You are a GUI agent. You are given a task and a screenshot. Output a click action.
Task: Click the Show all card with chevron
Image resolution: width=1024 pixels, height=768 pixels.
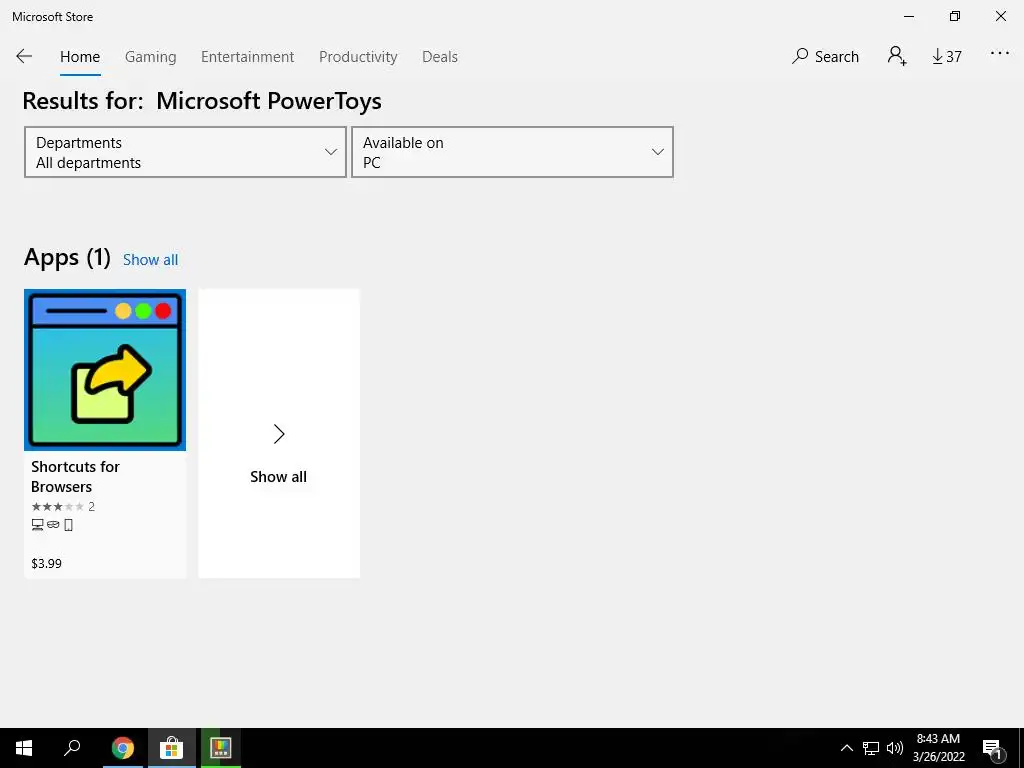279,434
